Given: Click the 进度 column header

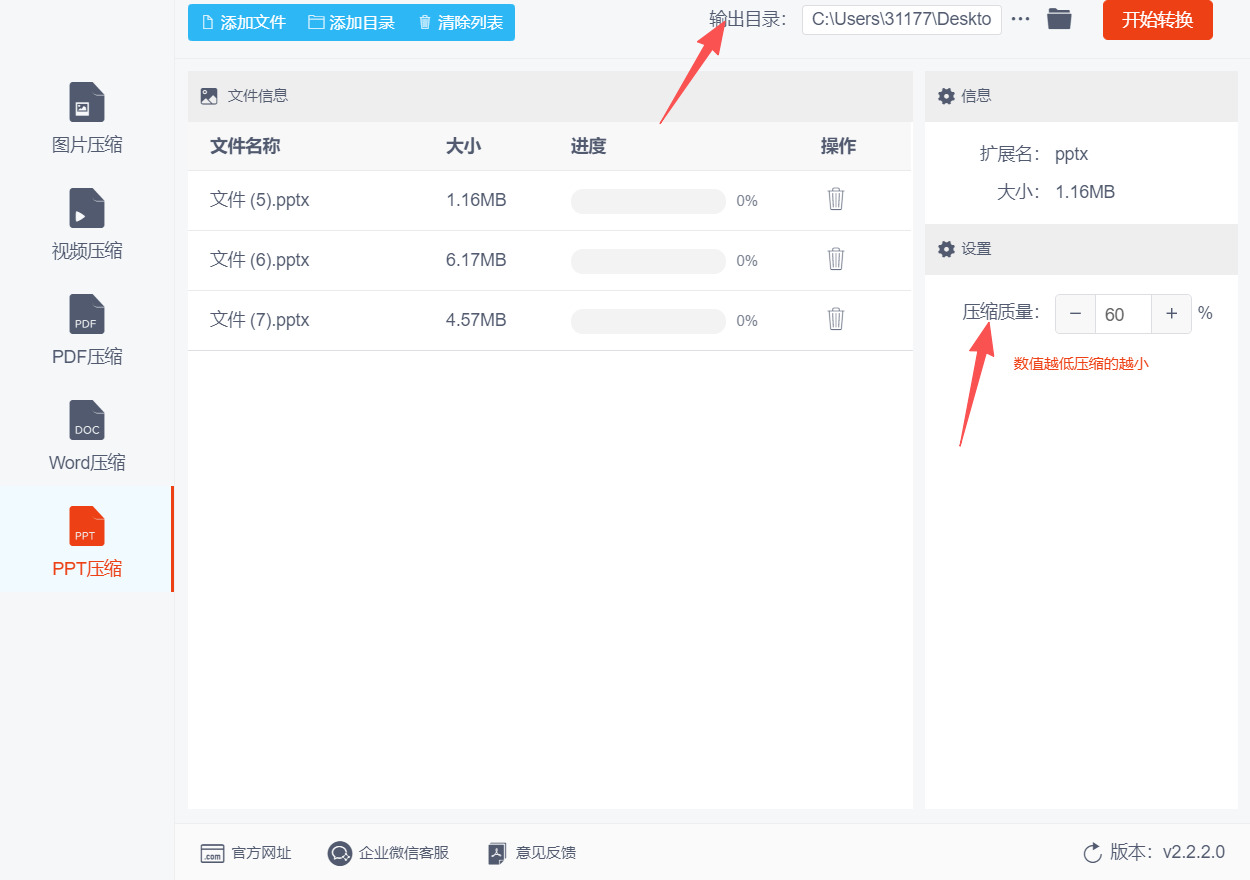Looking at the screenshot, I should [x=588, y=146].
